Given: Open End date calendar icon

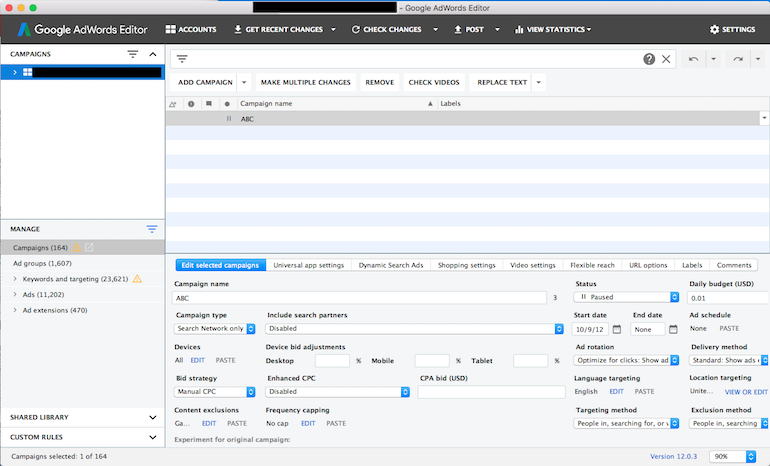Looking at the screenshot, I should (673, 329).
